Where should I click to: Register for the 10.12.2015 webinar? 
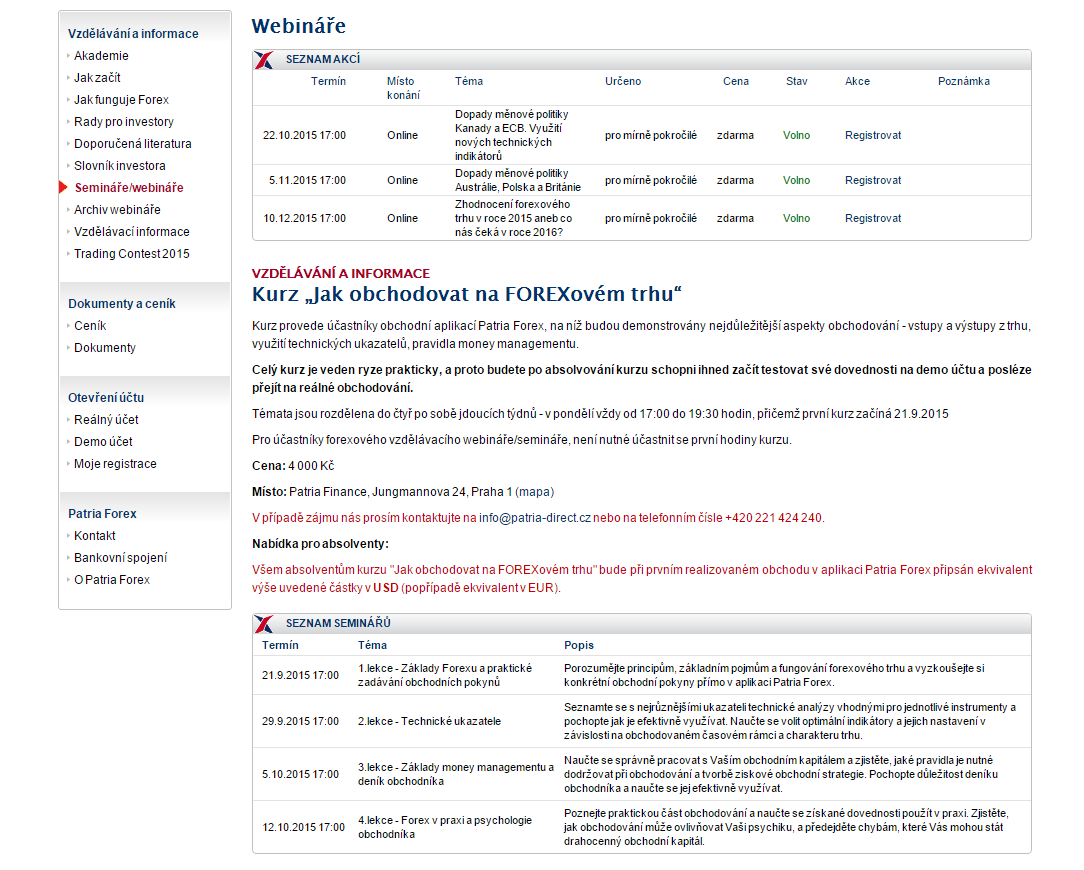click(x=873, y=219)
